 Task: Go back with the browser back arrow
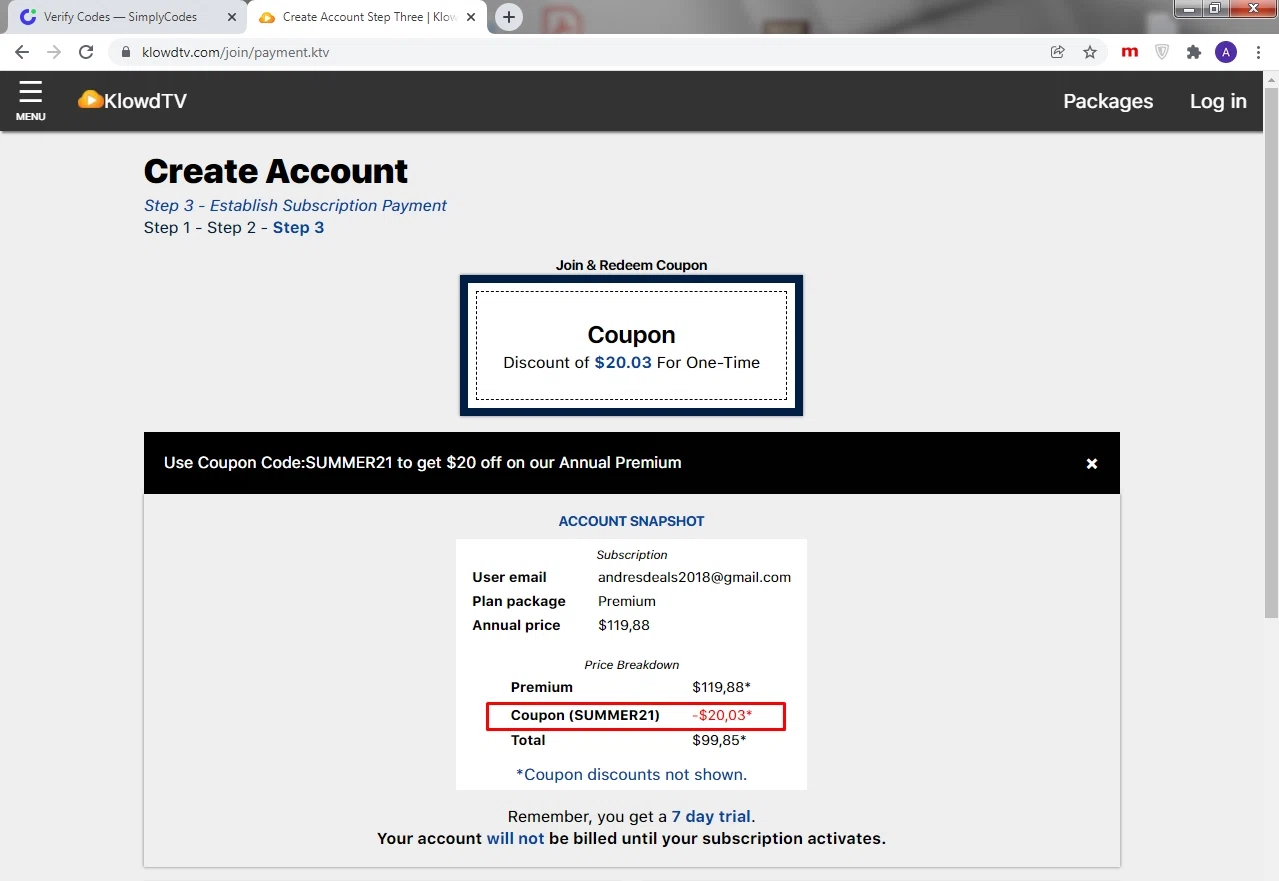point(22,52)
